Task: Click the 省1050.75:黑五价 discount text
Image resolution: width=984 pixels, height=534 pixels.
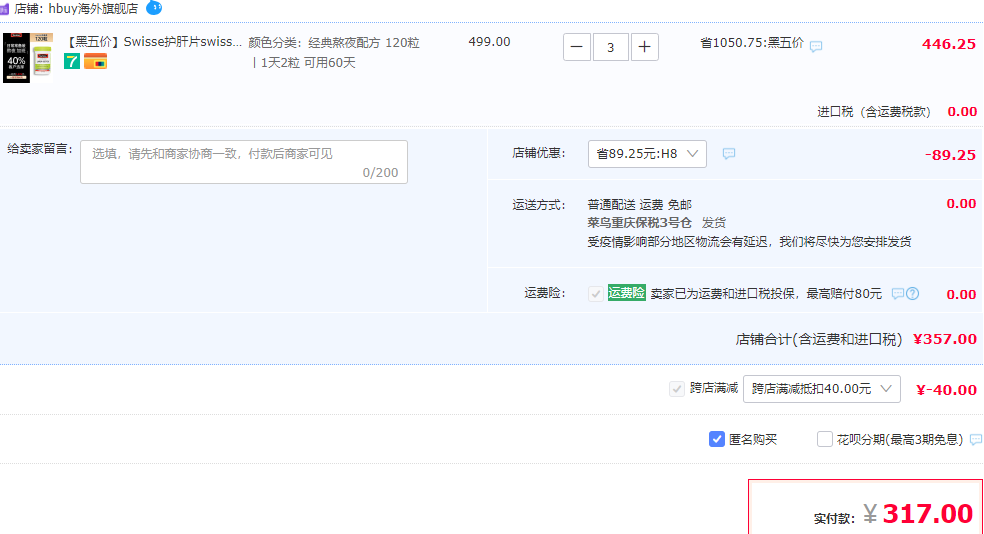Action: [752, 43]
